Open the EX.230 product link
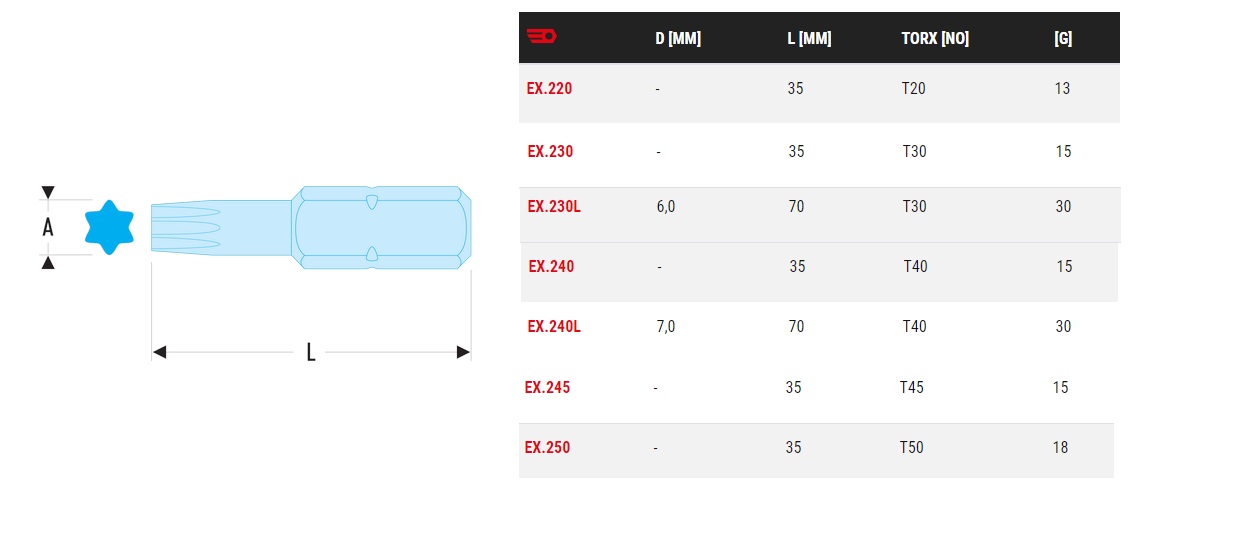 550,151
